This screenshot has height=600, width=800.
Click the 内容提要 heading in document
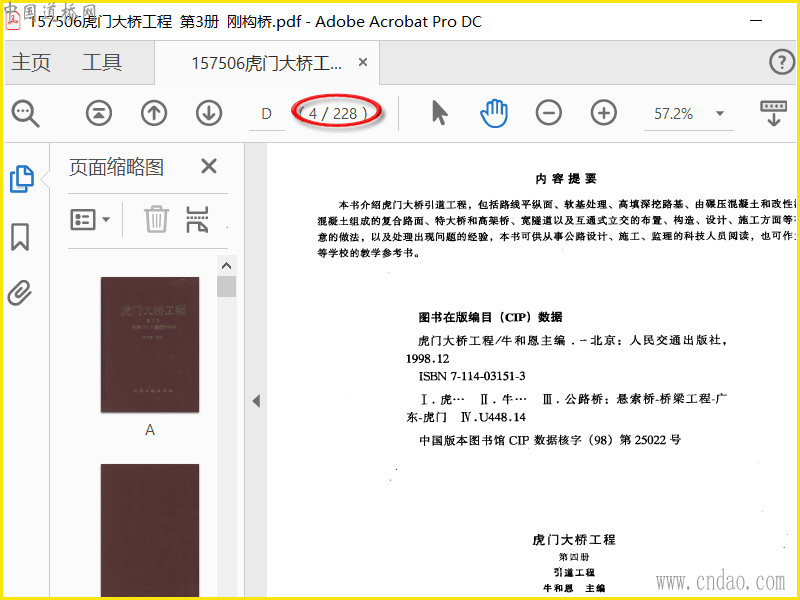(566, 179)
